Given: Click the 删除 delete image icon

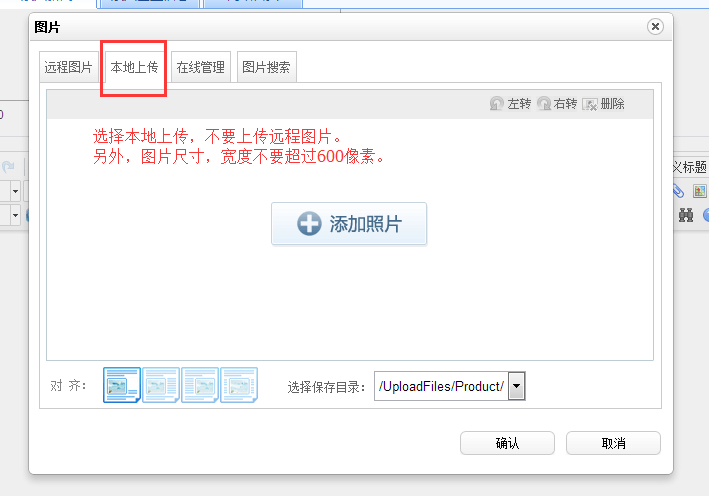Looking at the screenshot, I should (x=590, y=104).
